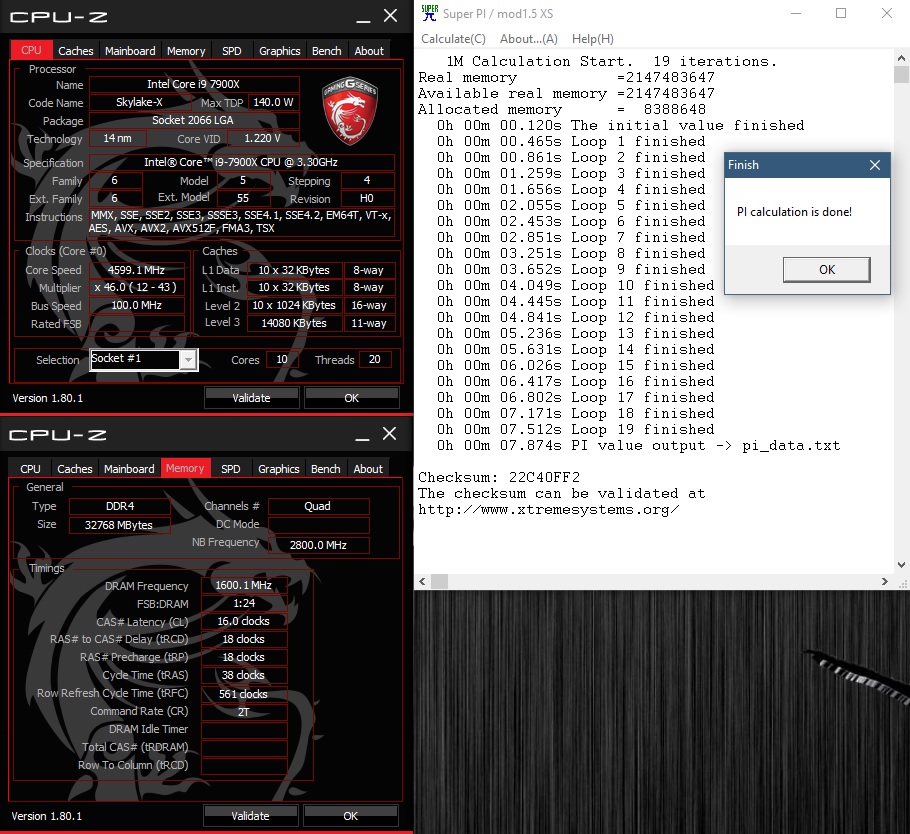Click OK in bottom CPU-Z window
This screenshot has width=910, height=834.
pyautogui.click(x=351, y=815)
